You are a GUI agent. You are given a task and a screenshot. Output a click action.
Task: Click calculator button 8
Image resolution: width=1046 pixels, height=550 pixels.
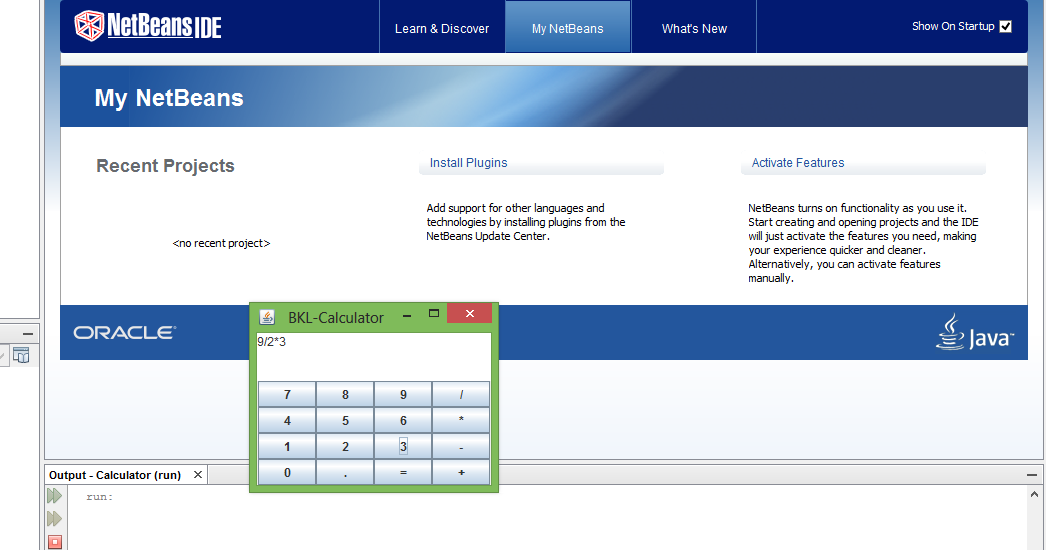345,394
